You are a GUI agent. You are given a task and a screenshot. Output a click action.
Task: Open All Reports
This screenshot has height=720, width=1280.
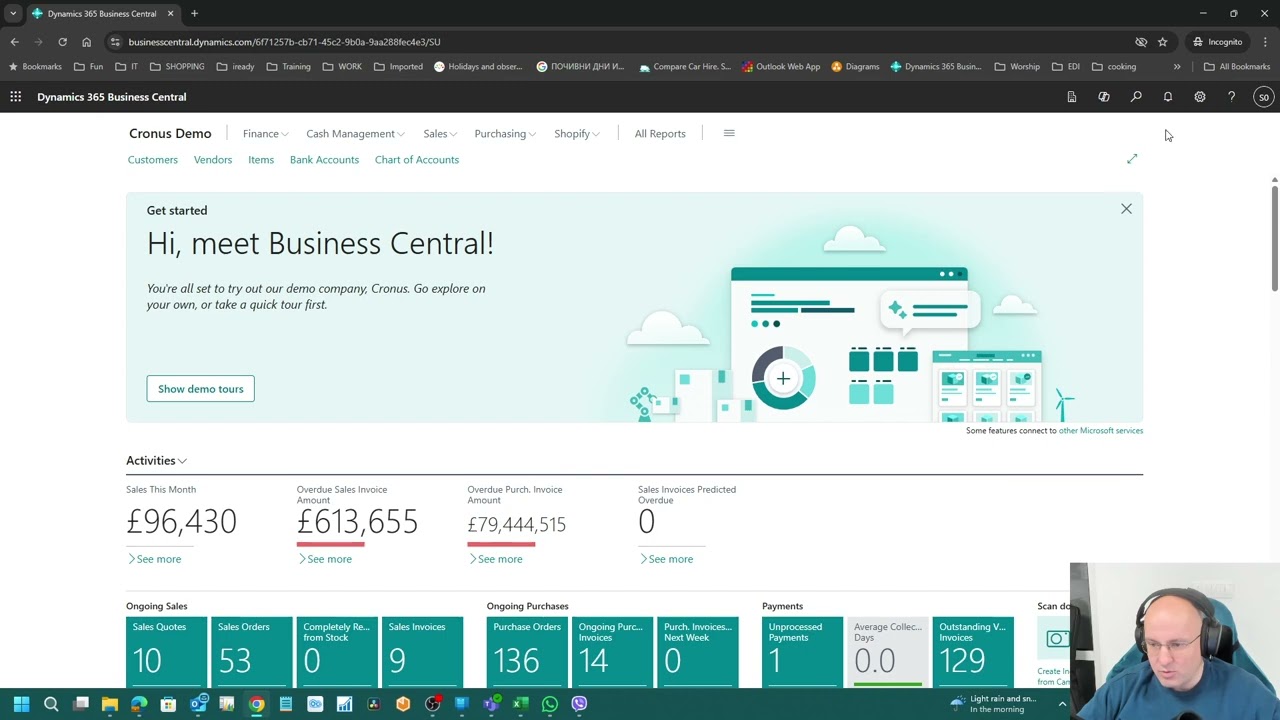click(660, 133)
